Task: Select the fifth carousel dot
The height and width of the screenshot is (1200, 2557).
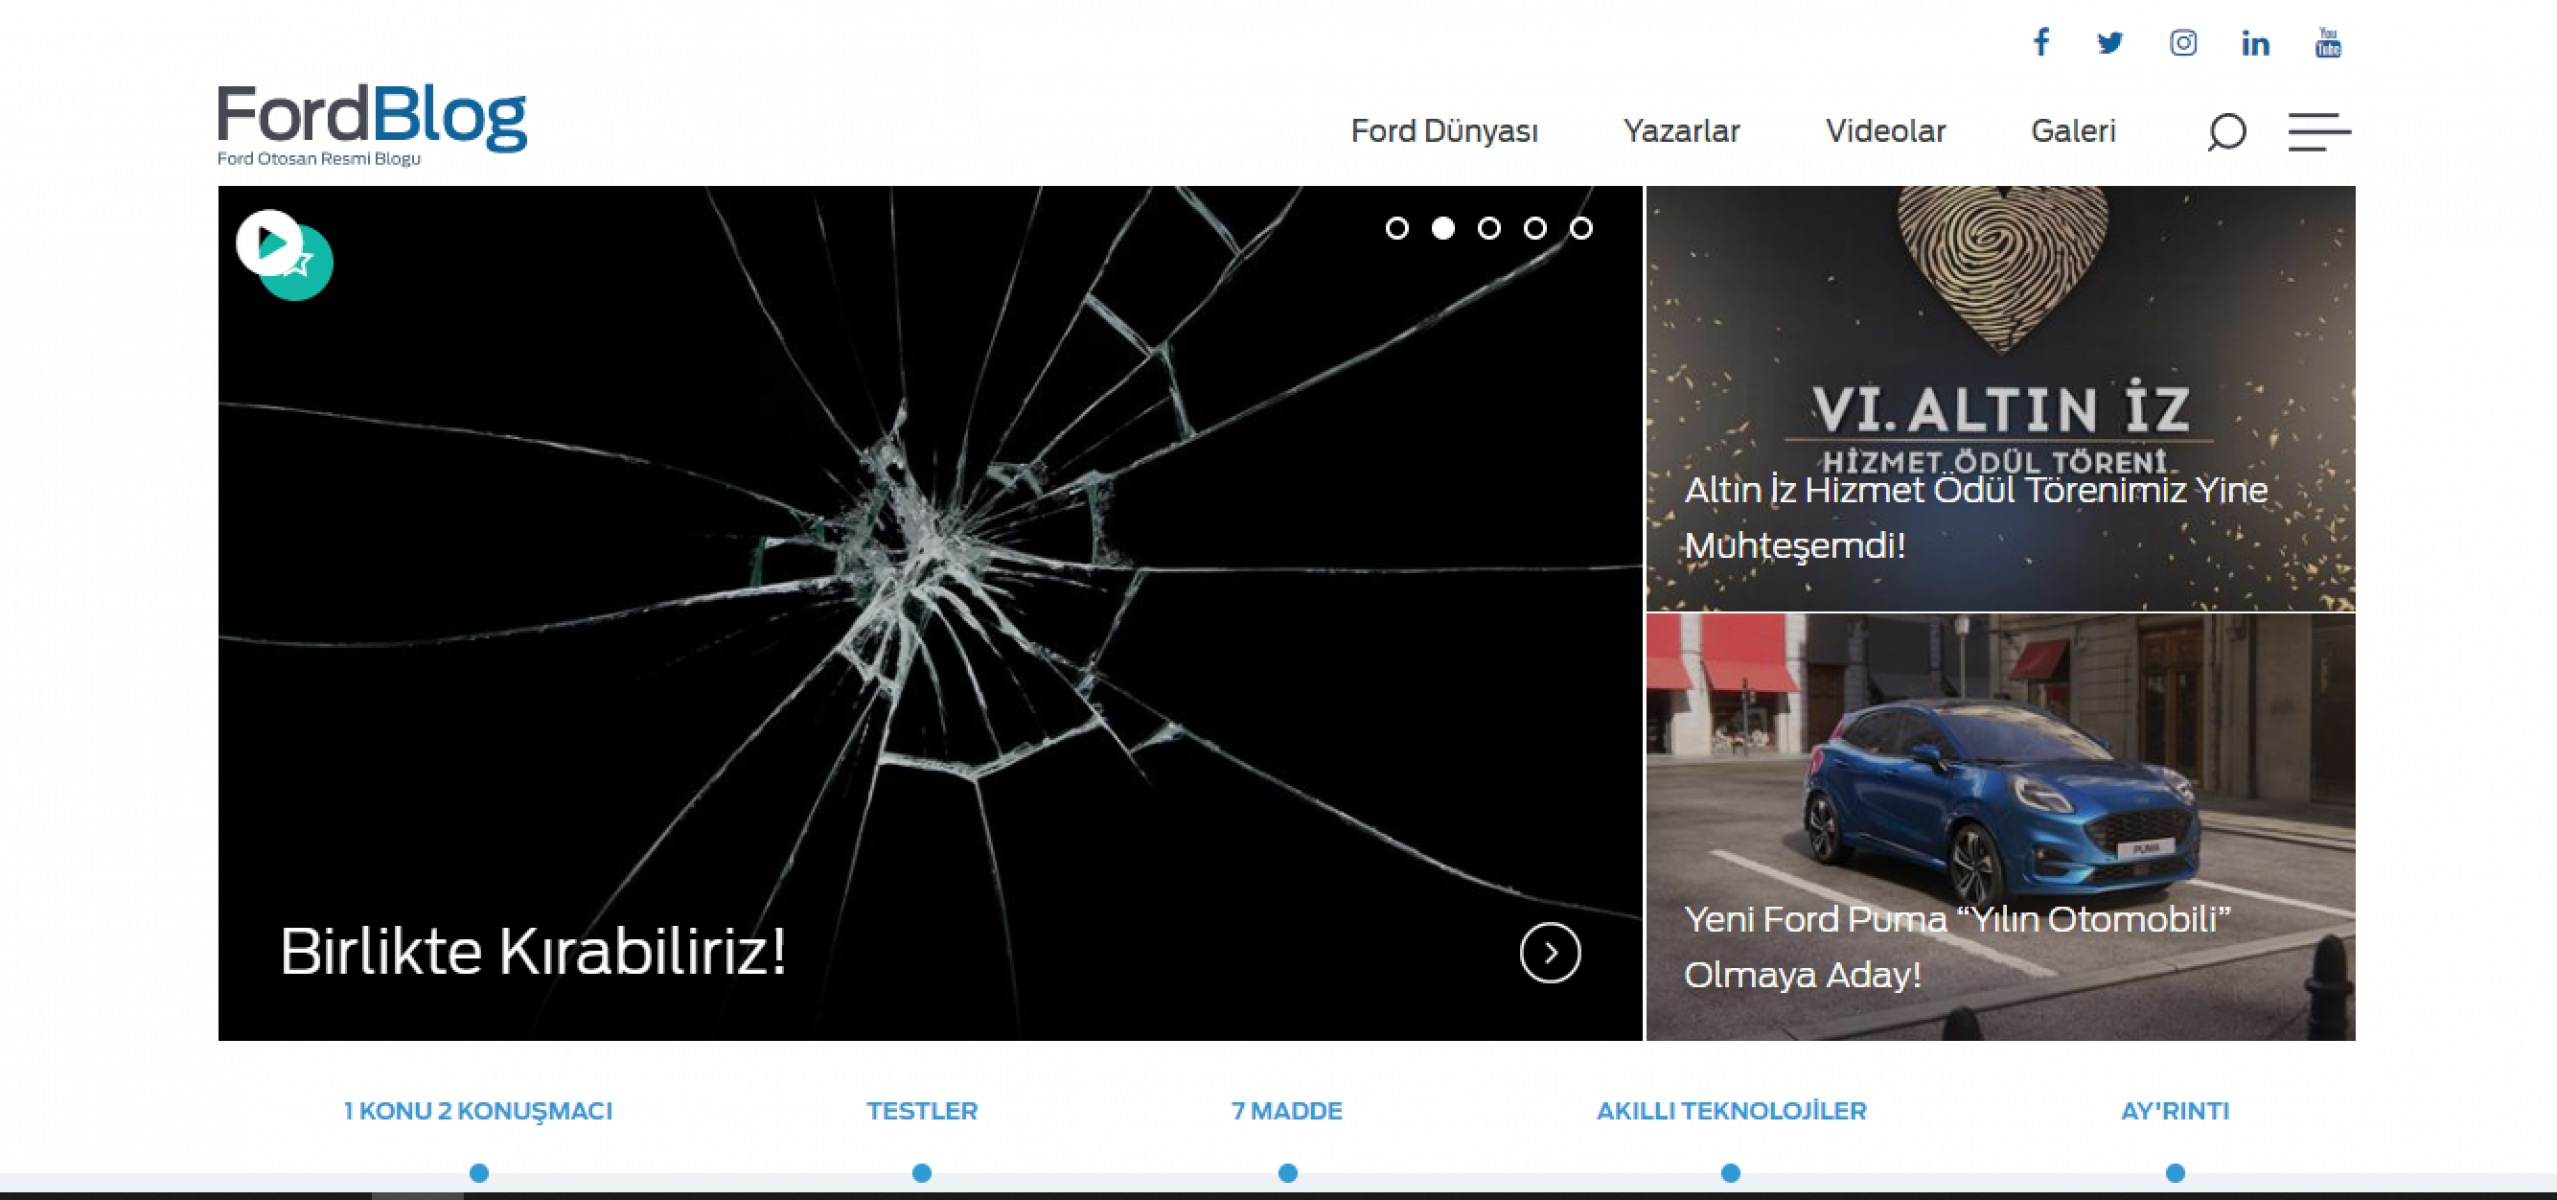Action: coord(1581,229)
